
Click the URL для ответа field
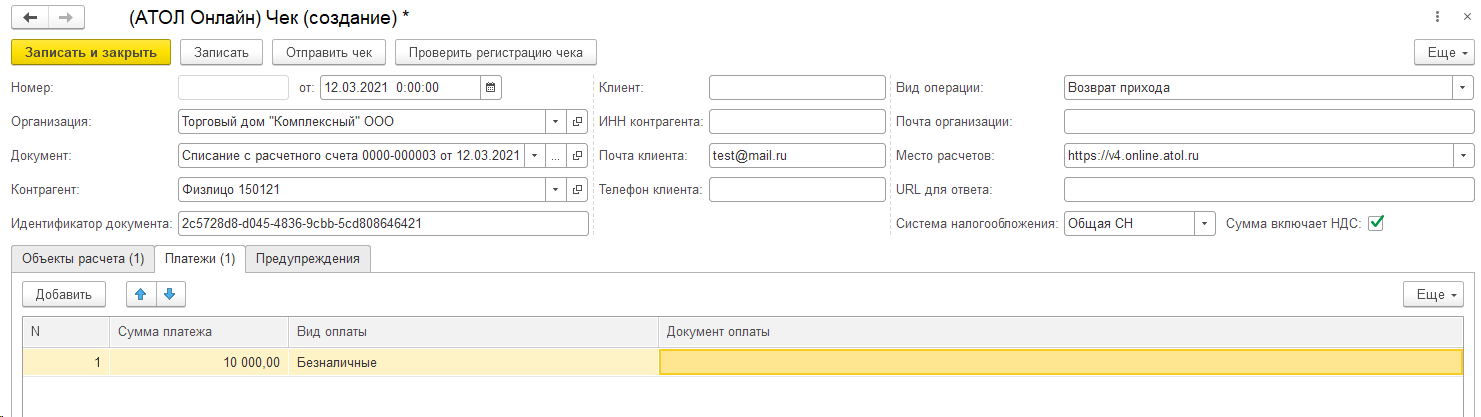[x=1269, y=189]
